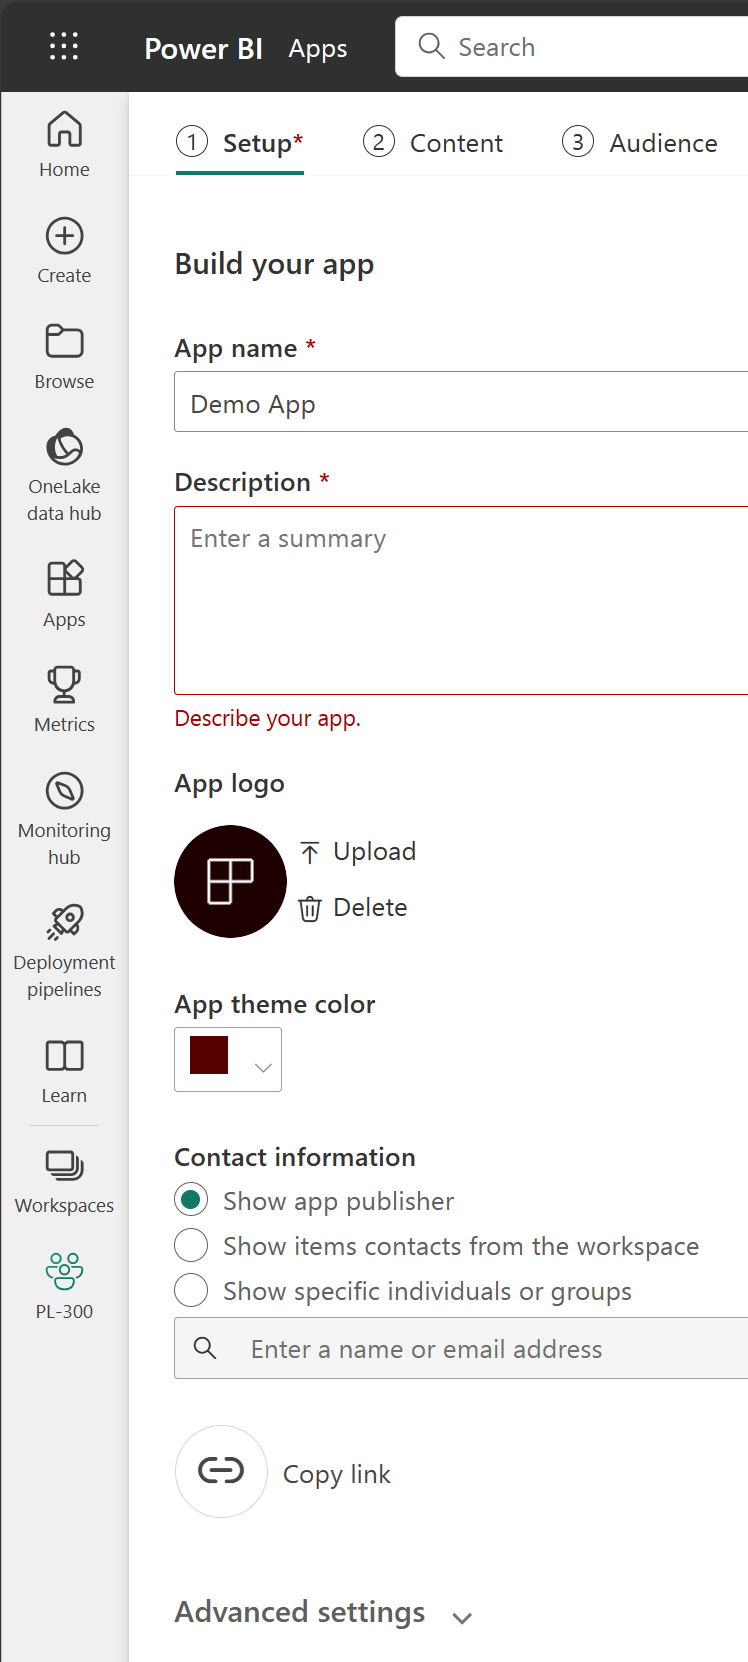Screen dimensions: 748x1662
Task: Click the App name input field
Action: point(461,402)
